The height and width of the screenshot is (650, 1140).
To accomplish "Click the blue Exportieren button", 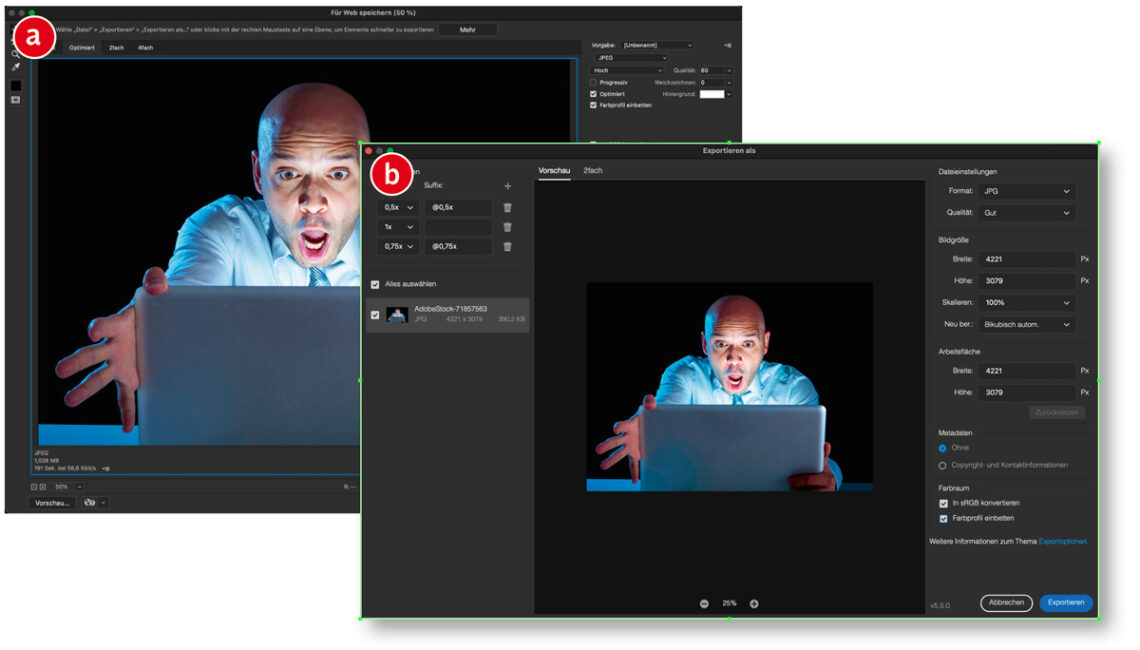I will pos(1066,603).
